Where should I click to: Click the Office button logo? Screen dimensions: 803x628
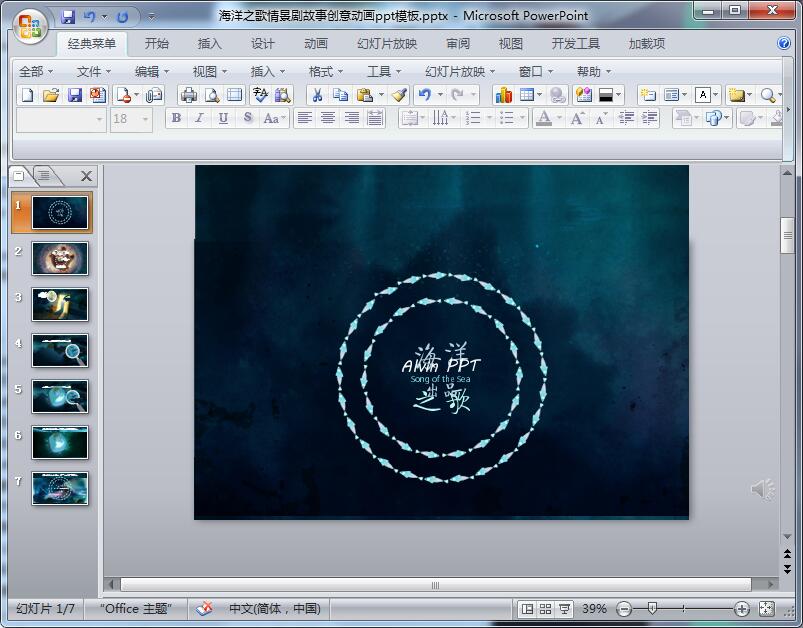[30, 25]
